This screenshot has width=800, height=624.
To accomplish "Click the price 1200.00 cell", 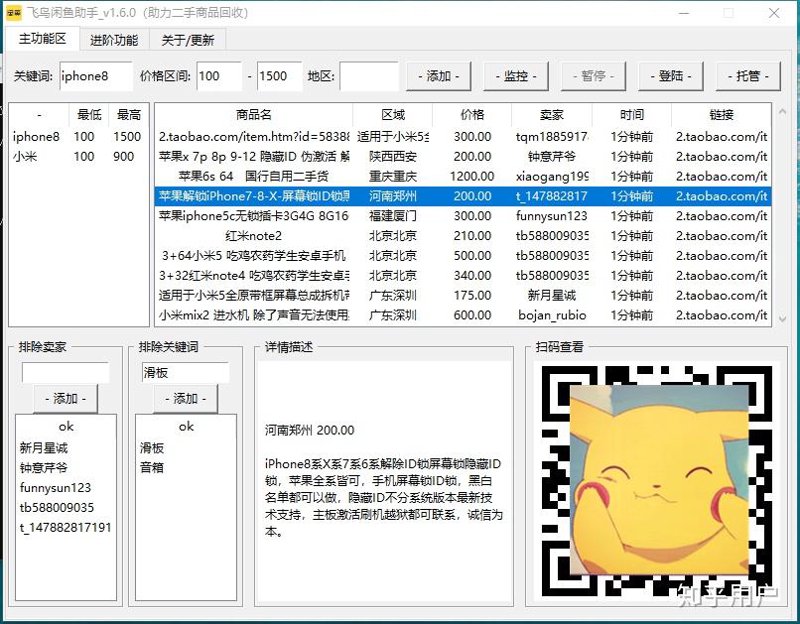I will click(472, 177).
